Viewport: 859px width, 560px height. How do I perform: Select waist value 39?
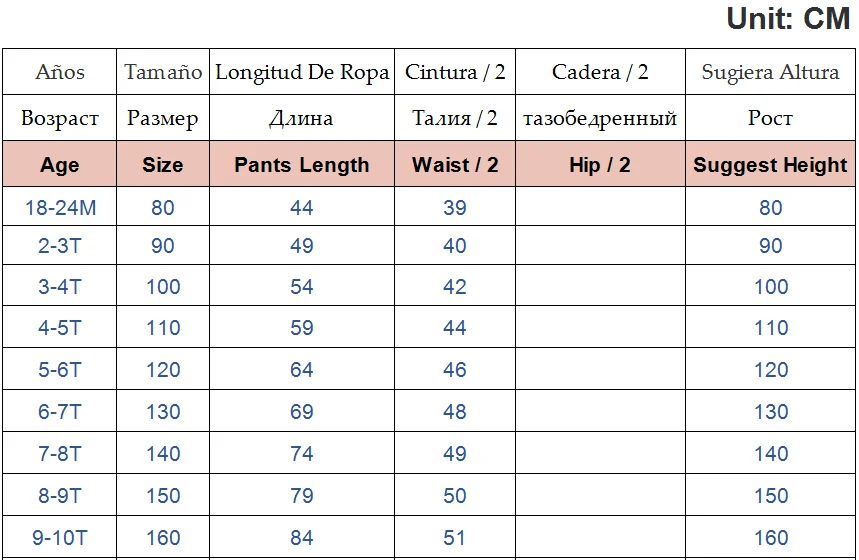(x=455, y=208)
